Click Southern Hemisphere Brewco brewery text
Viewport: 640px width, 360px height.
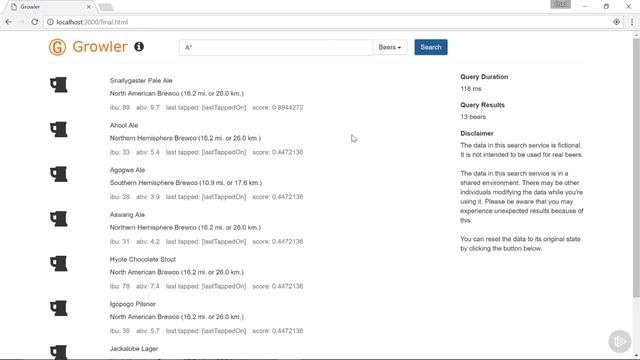(186, 183)
